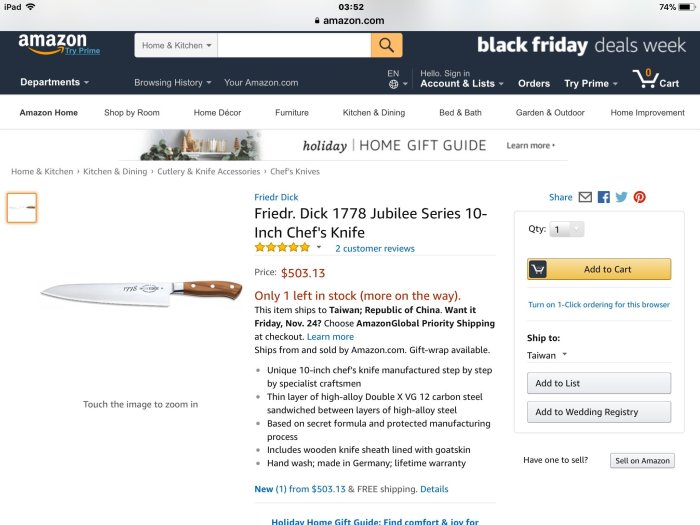
Task: Expand star rating breakdown arrow
Action: [x=319, y=247]
